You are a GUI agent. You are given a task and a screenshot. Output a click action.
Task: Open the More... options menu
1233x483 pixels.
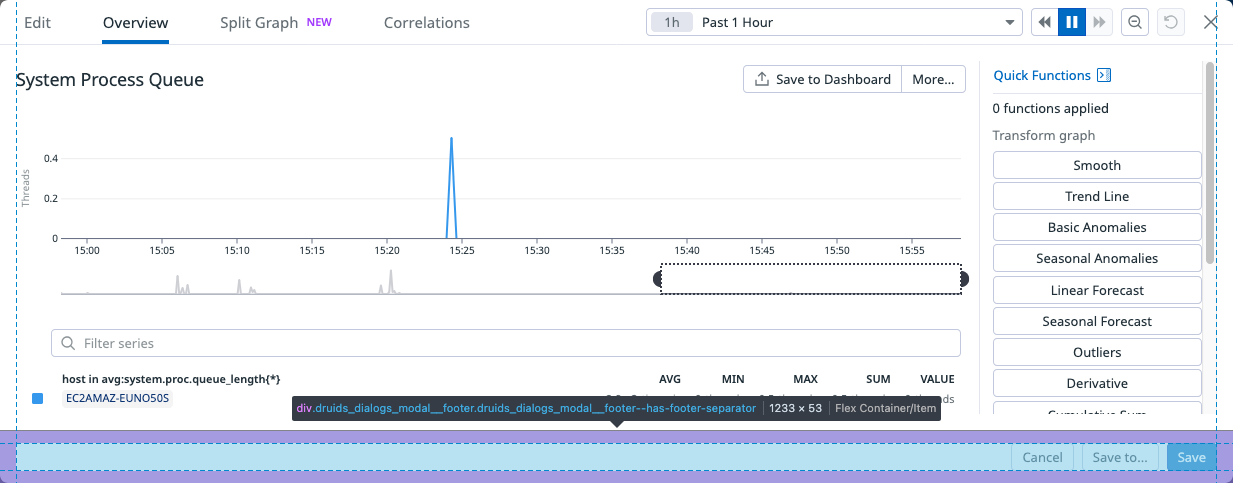tap(933, 79)
